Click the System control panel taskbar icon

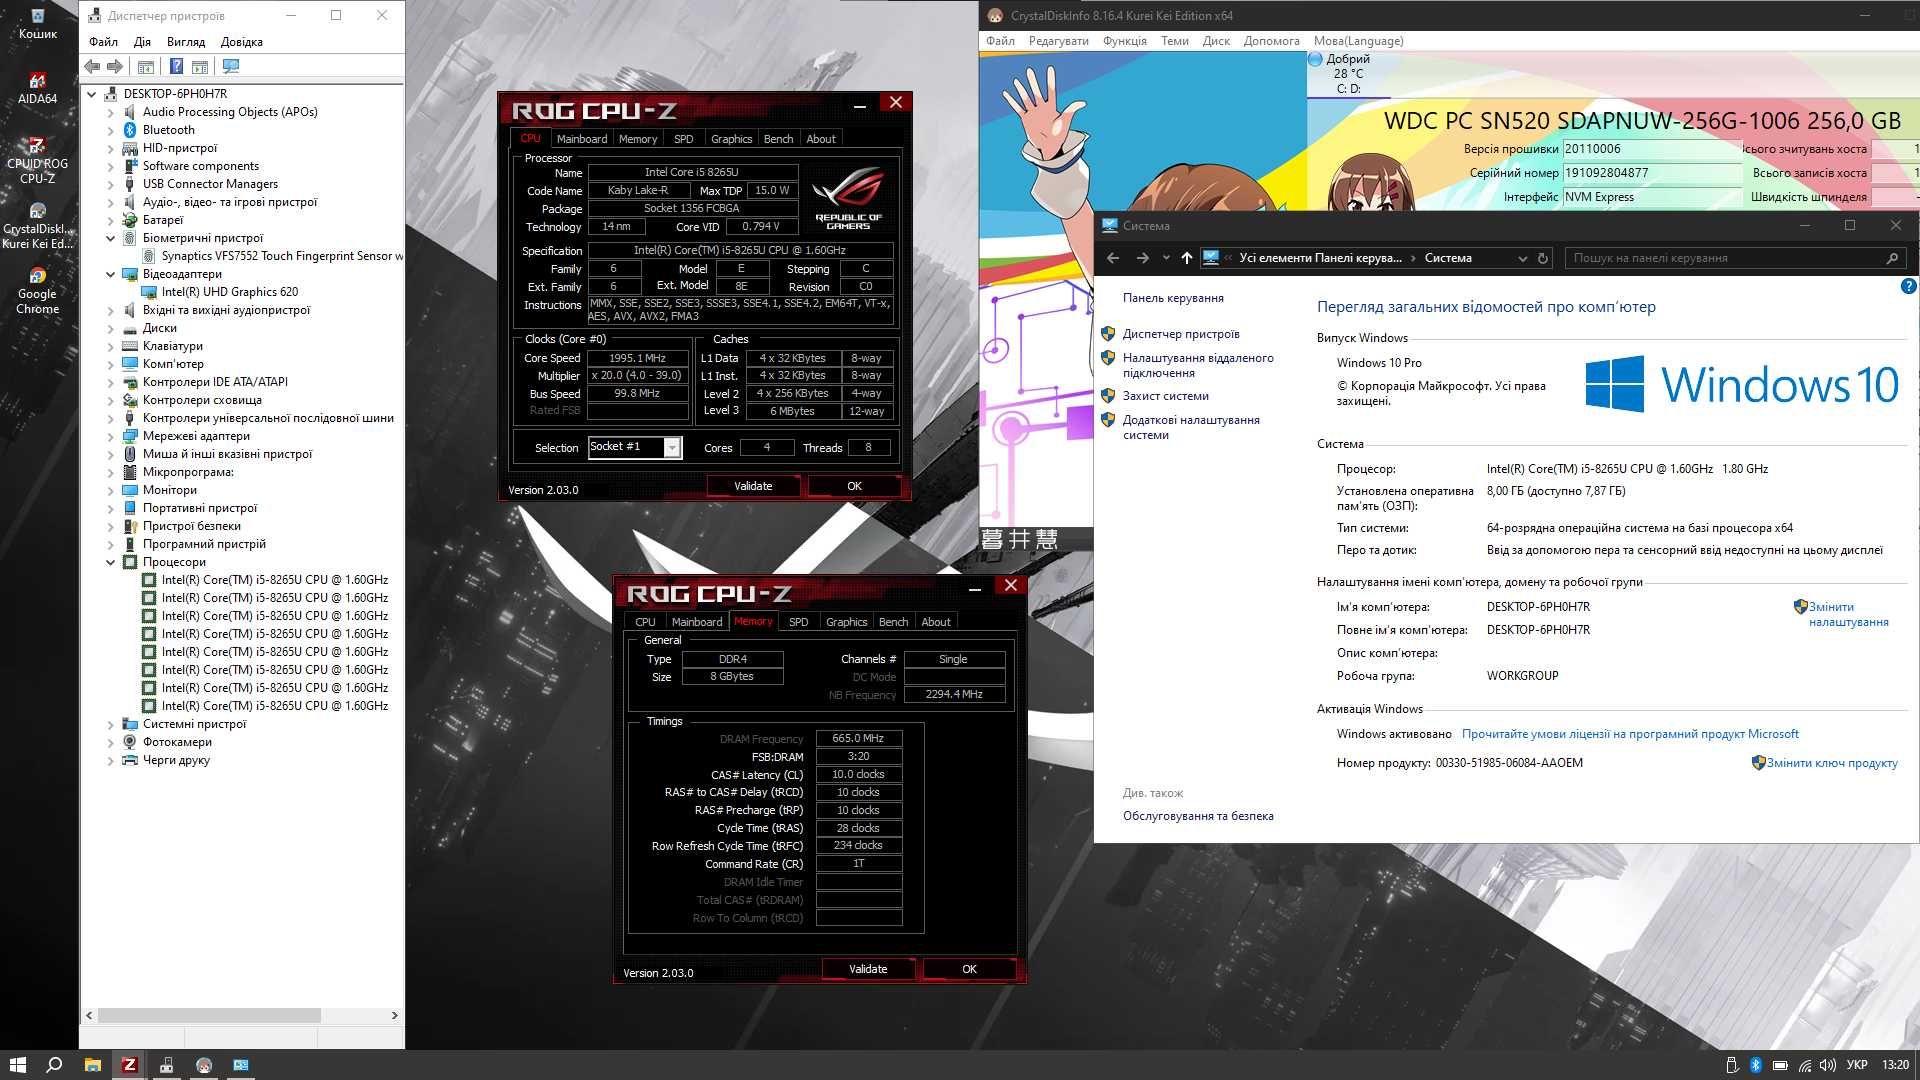241,1065
